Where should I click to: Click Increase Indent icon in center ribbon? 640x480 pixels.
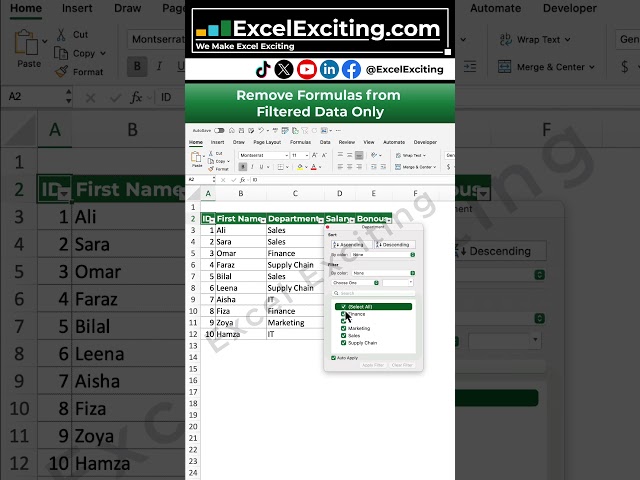[383, 167]
